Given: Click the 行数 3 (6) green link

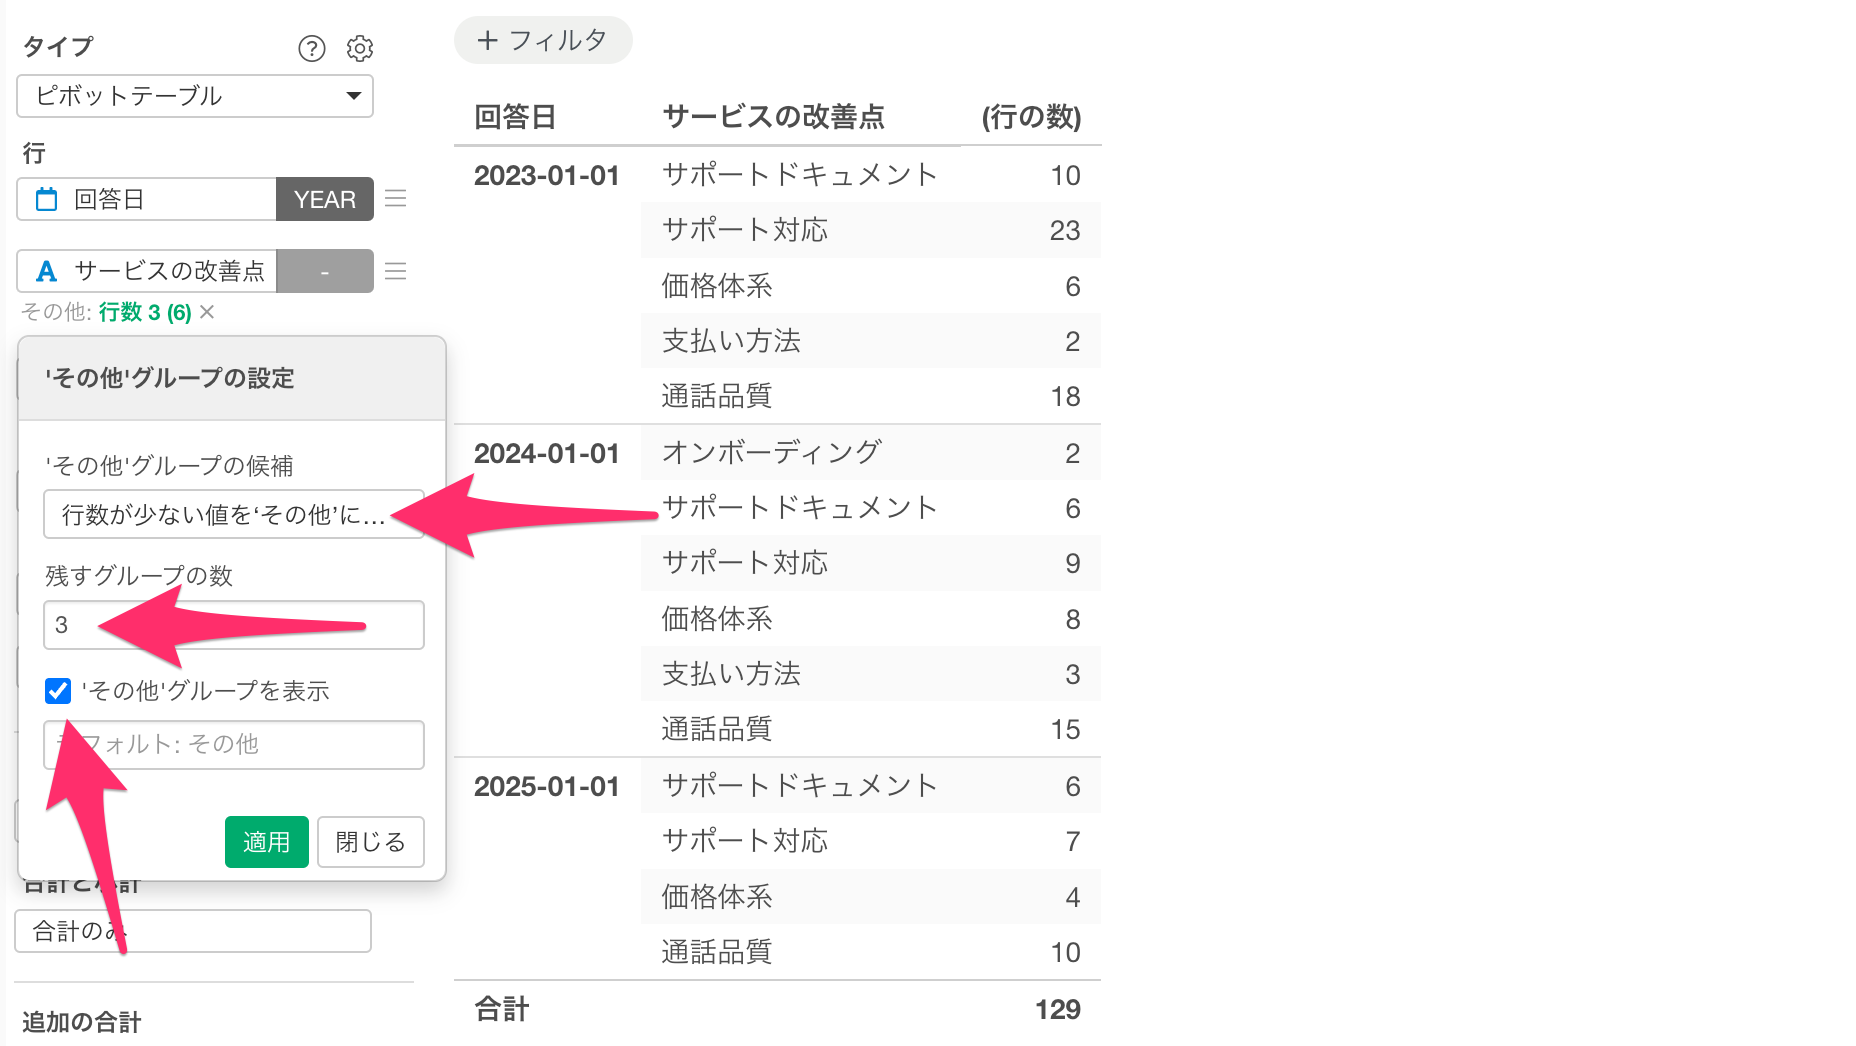Looking at the screenshot, I should tap(145, 312).
